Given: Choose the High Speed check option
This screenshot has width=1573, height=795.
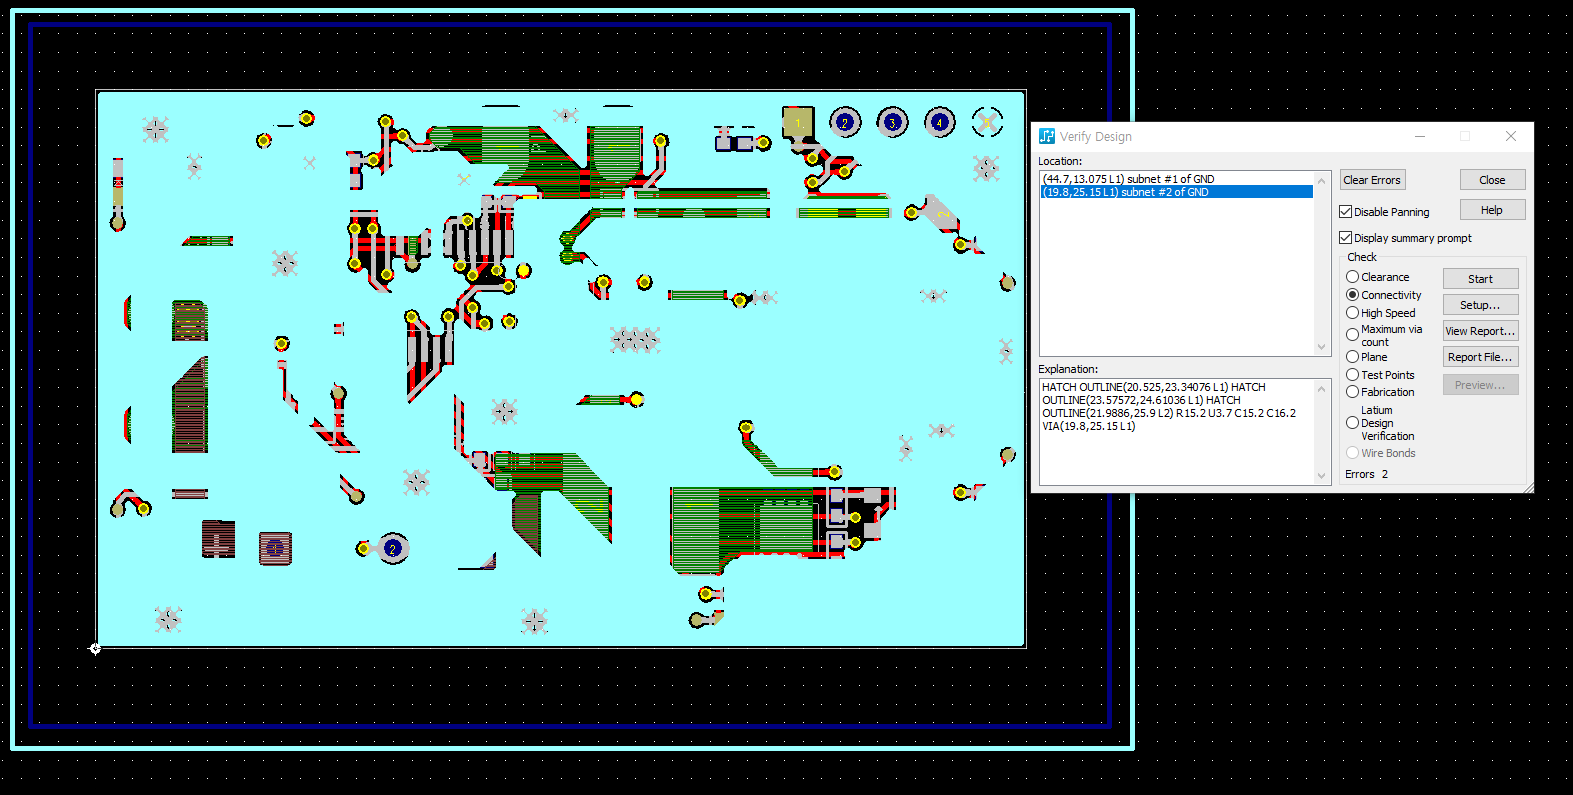Looking at the screenshot, I should [x=1353, y=313].
